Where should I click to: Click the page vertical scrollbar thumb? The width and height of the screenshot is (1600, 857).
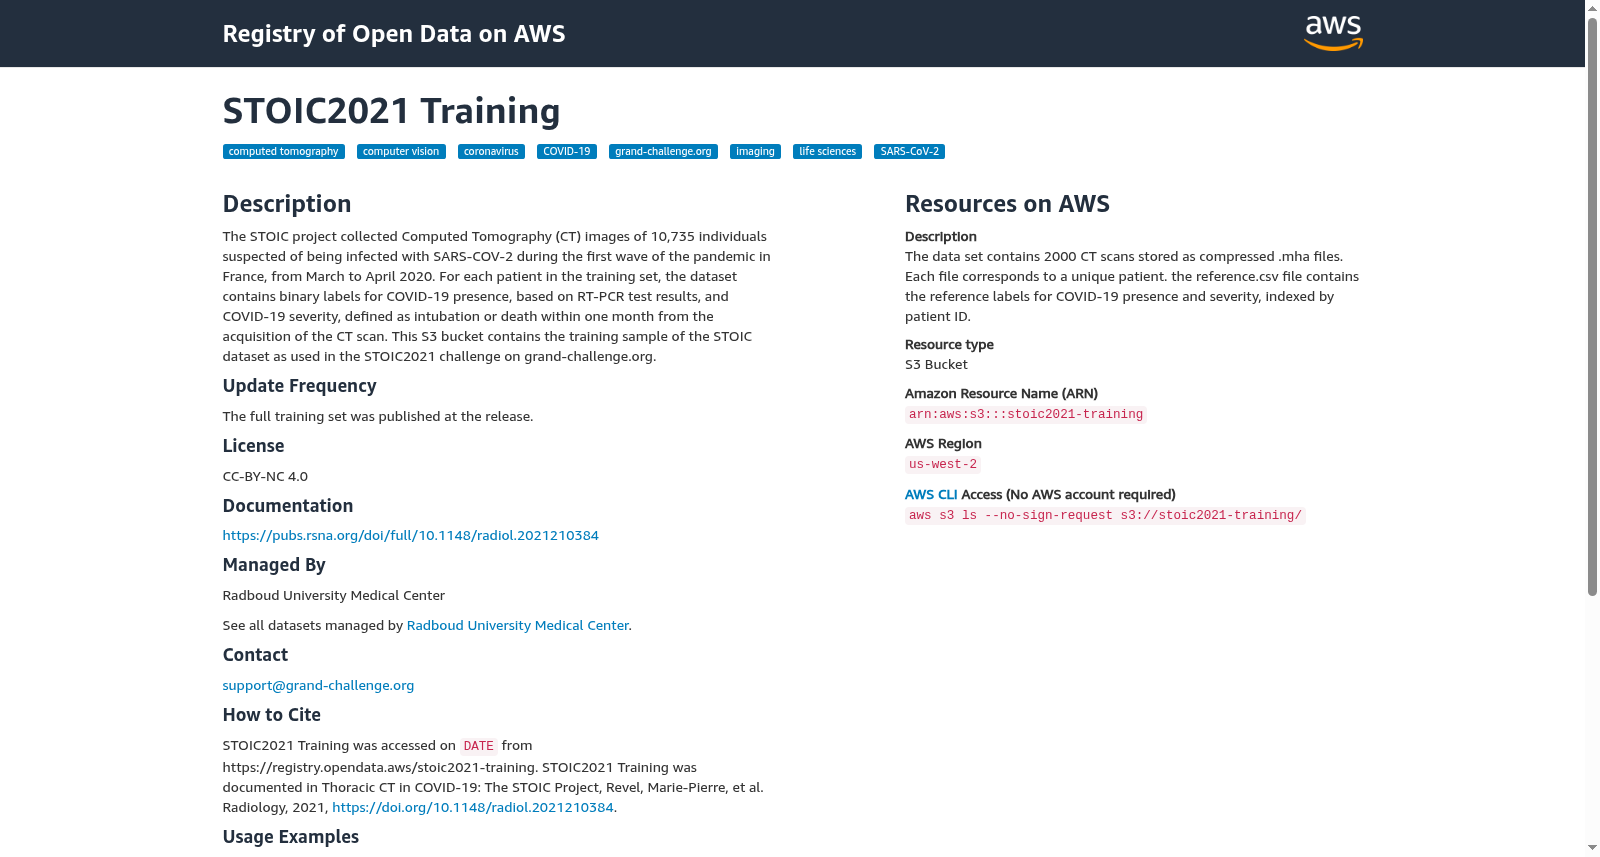1592,306
